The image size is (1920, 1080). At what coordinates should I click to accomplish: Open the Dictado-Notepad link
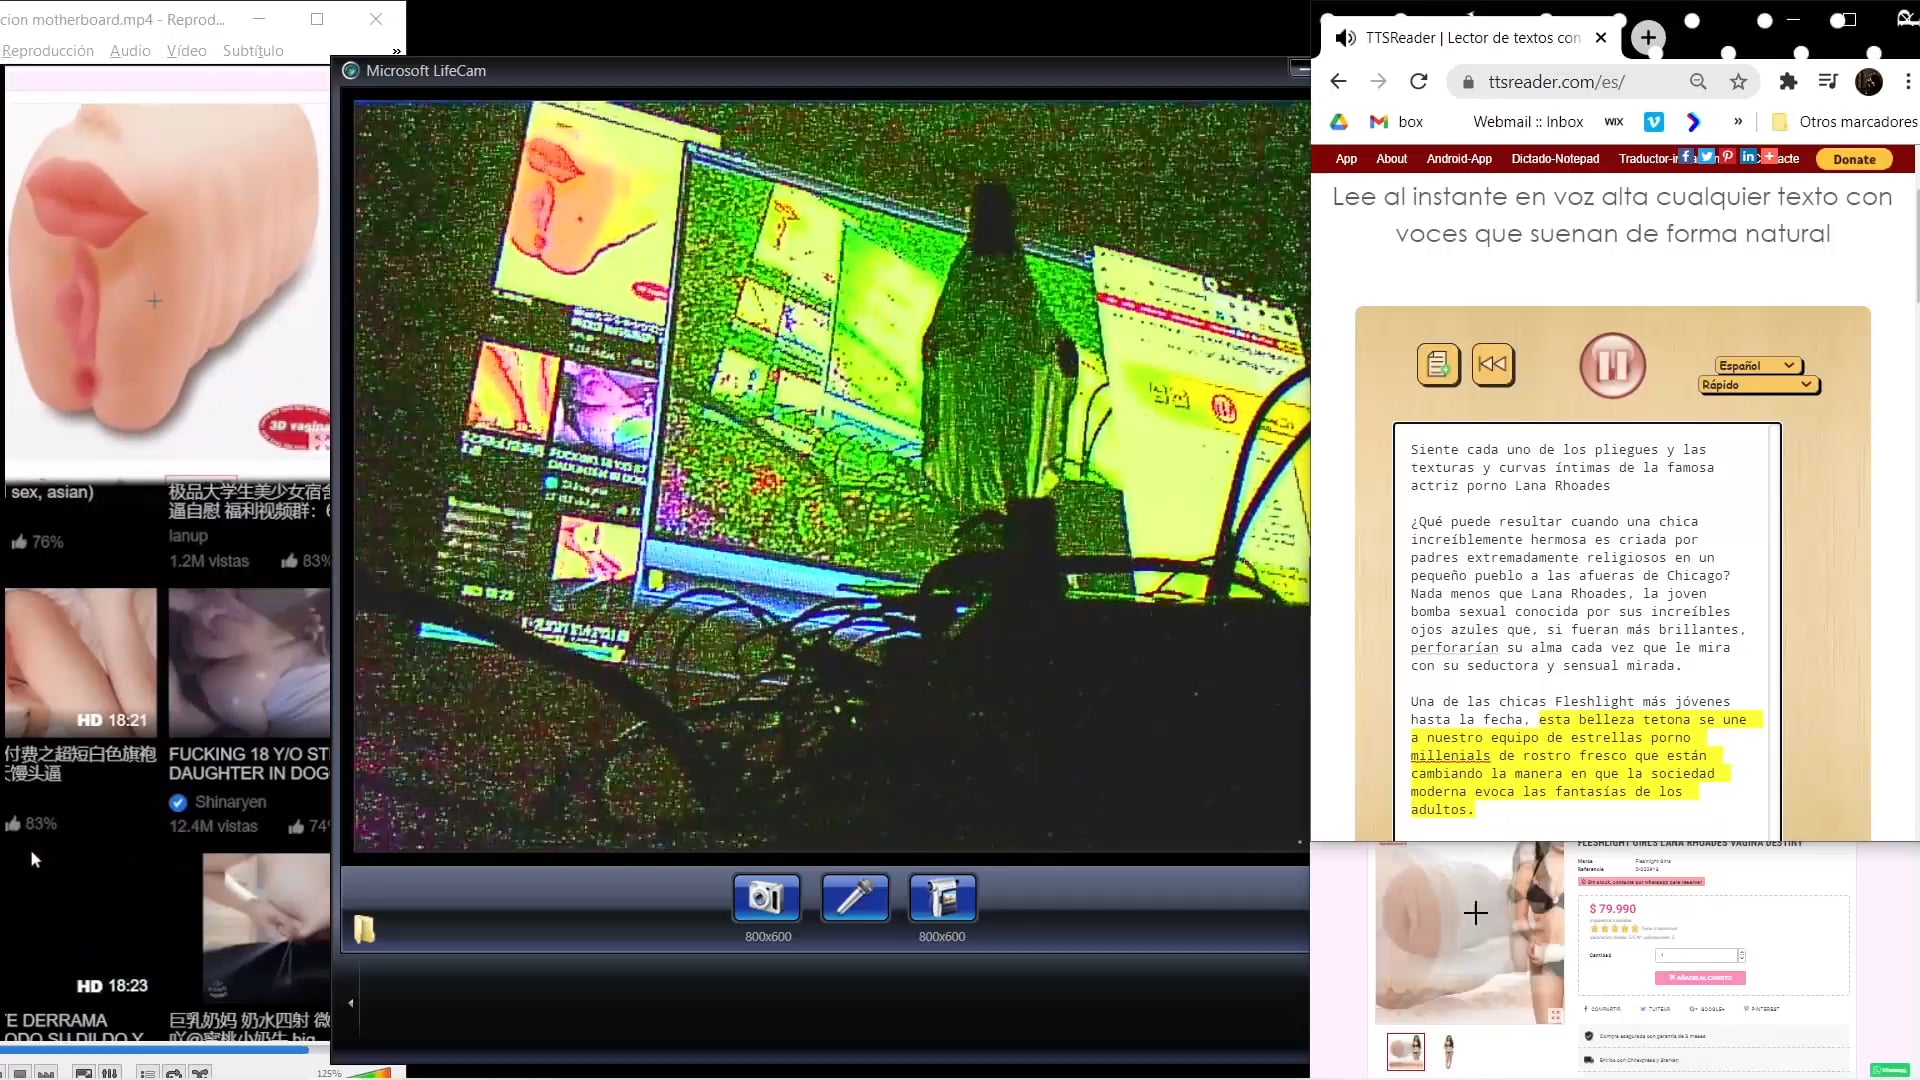[1555, 159]
